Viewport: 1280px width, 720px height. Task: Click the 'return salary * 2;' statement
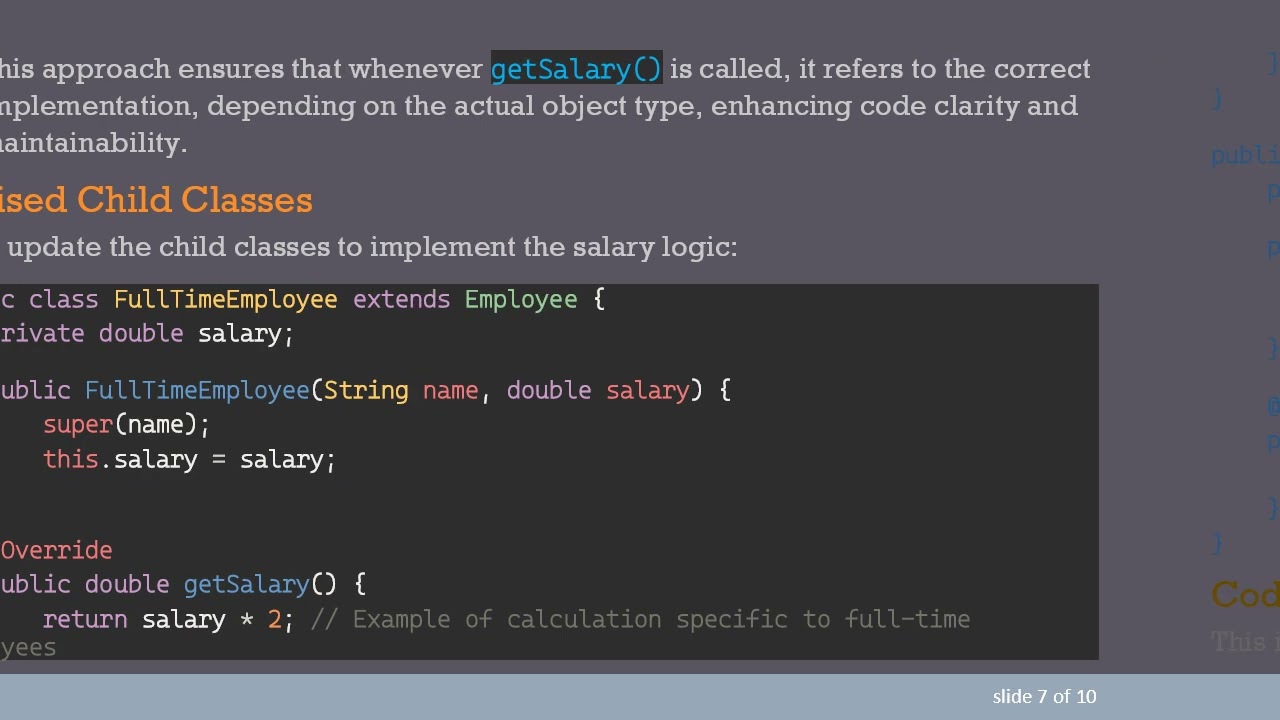pyautogui.click(x=168, y=620)
